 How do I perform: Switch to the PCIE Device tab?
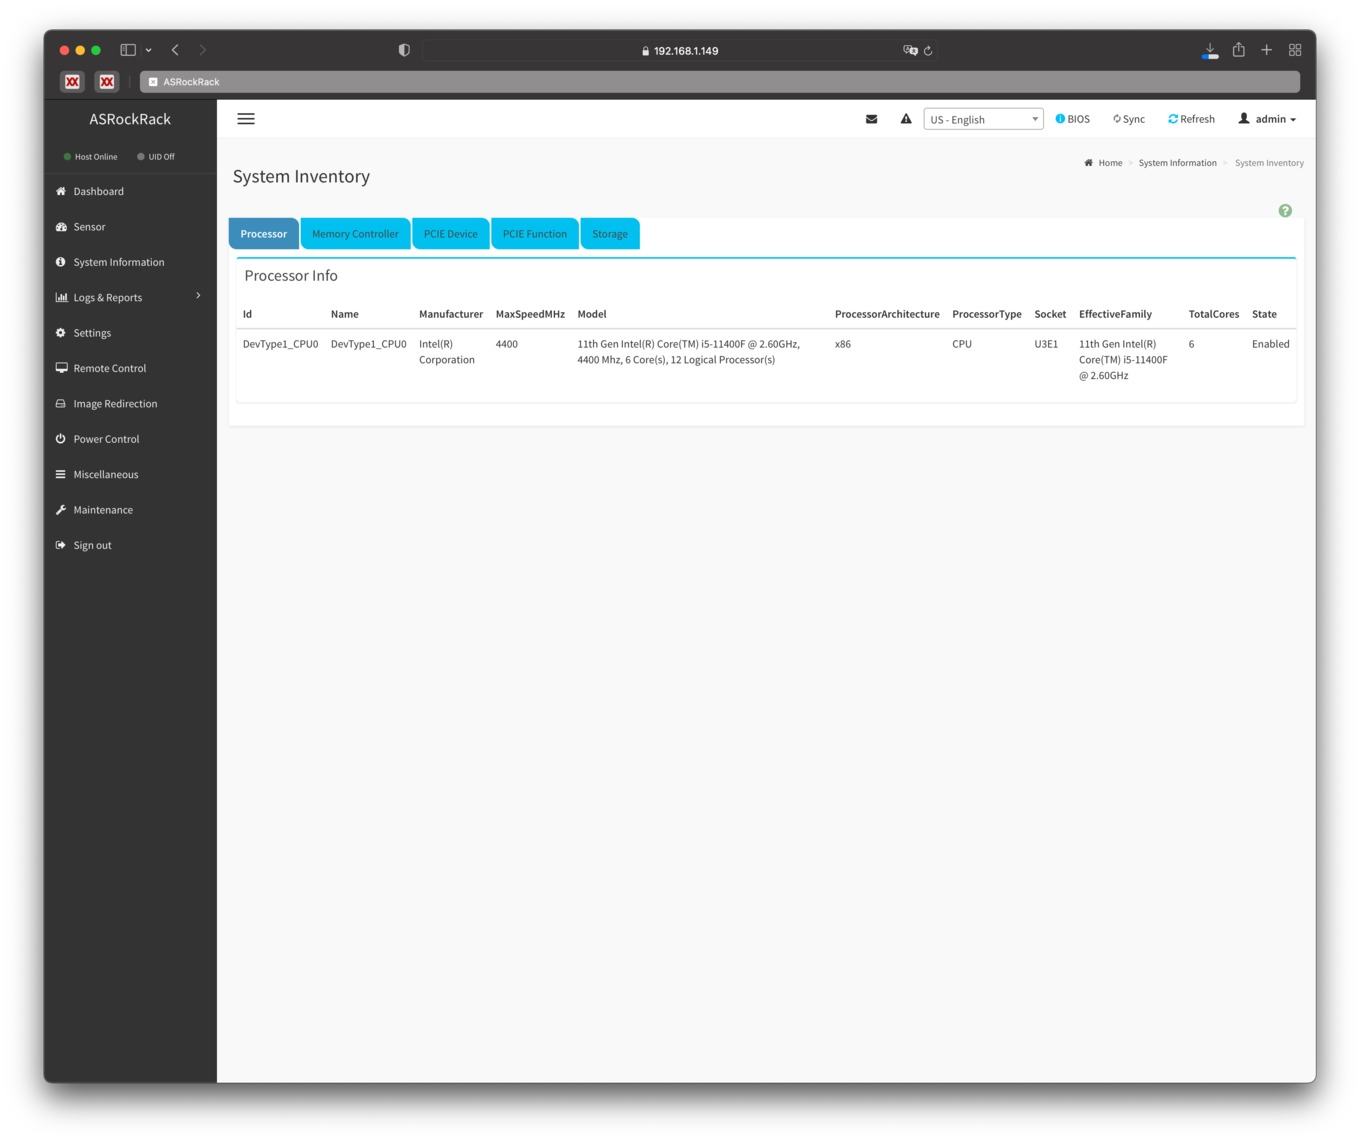(x=451, y=234)
